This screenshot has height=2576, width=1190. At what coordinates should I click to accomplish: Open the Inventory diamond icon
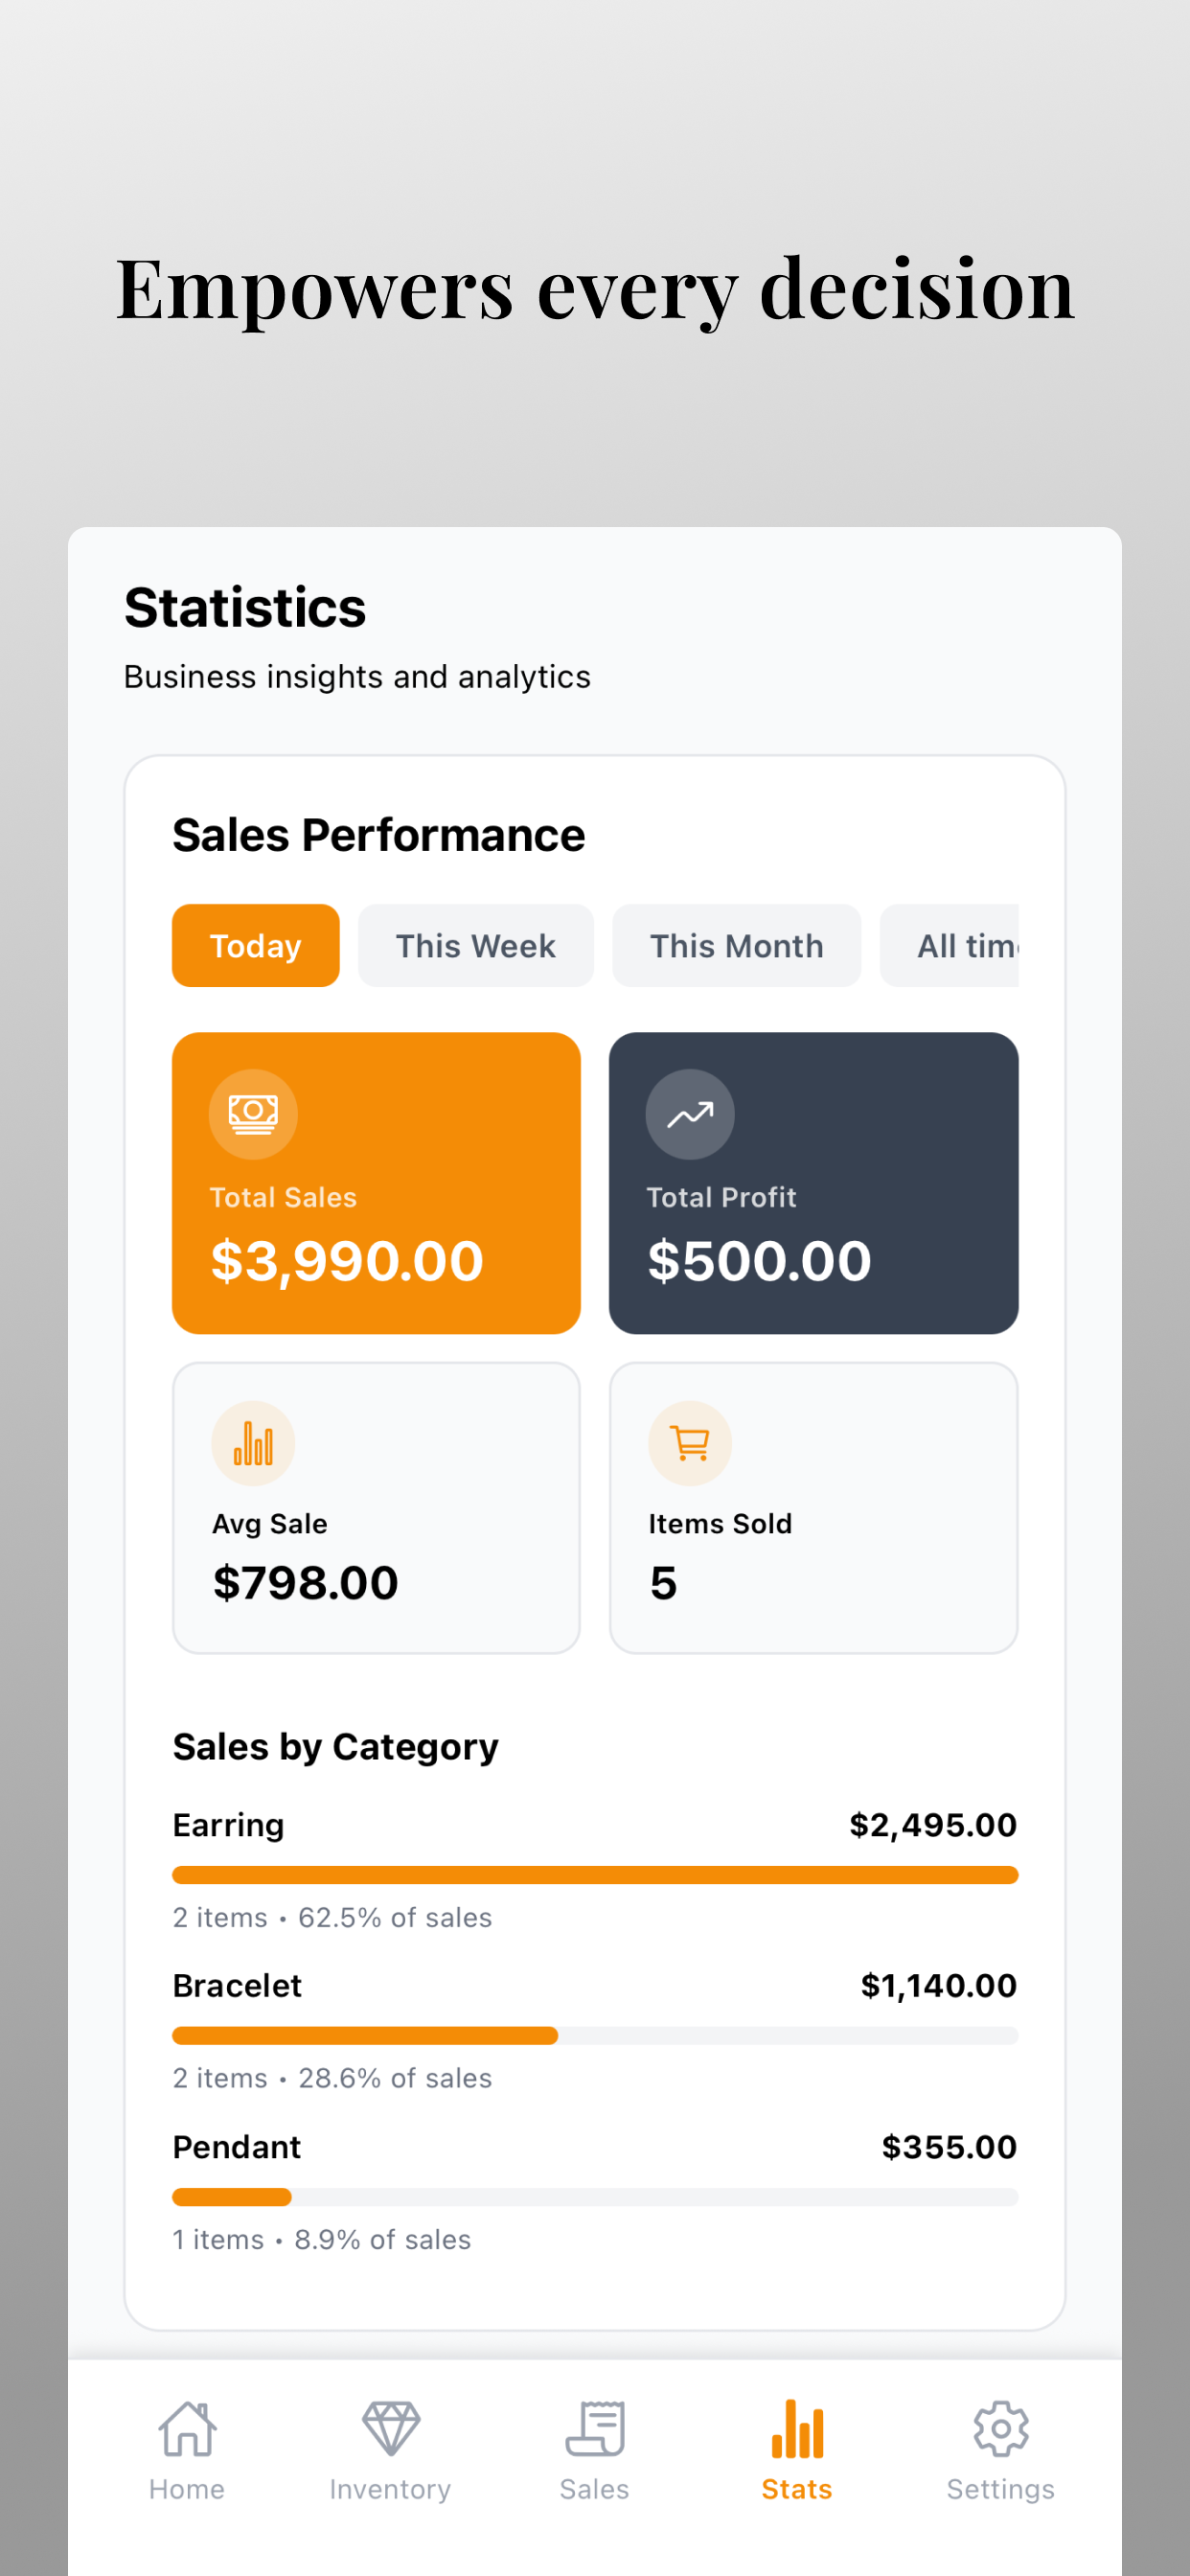pyautogui.click(x=390, y=2428)
